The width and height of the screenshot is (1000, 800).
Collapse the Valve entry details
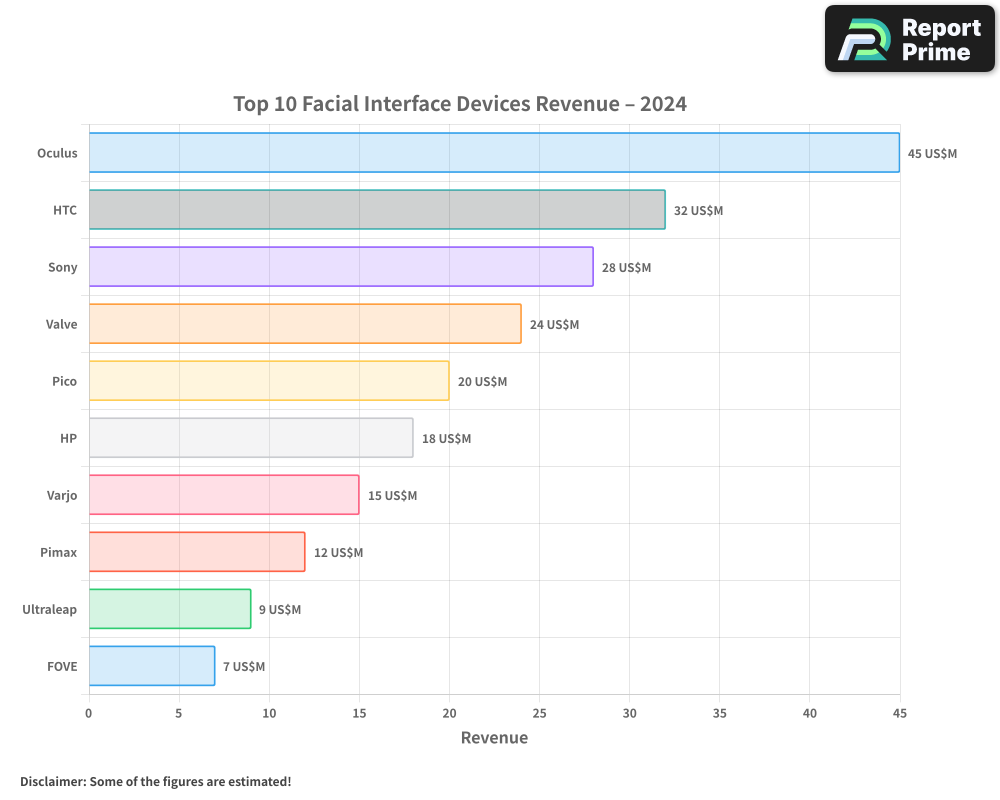[x=305, y=324]
